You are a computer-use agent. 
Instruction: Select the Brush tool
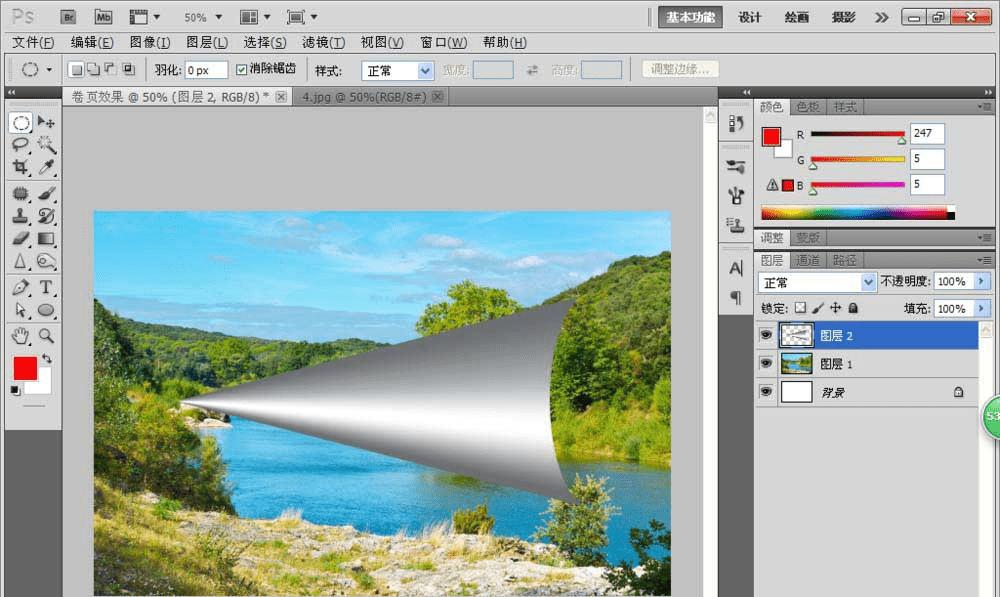[46, 193]
